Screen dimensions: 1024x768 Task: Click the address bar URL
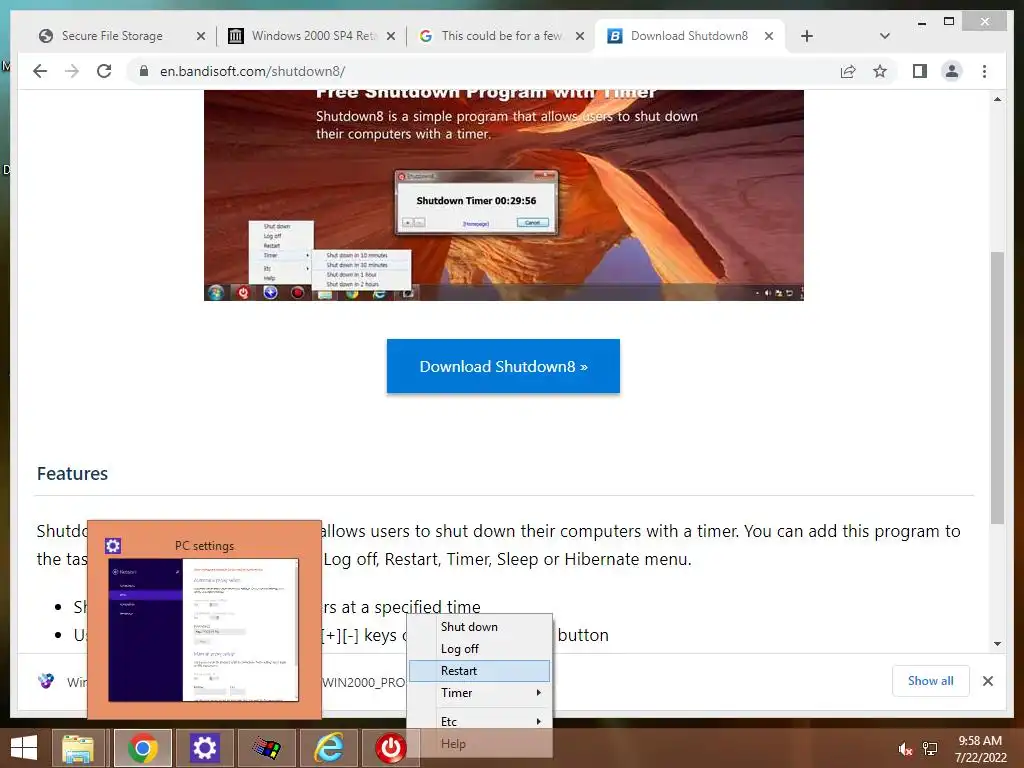252,71
